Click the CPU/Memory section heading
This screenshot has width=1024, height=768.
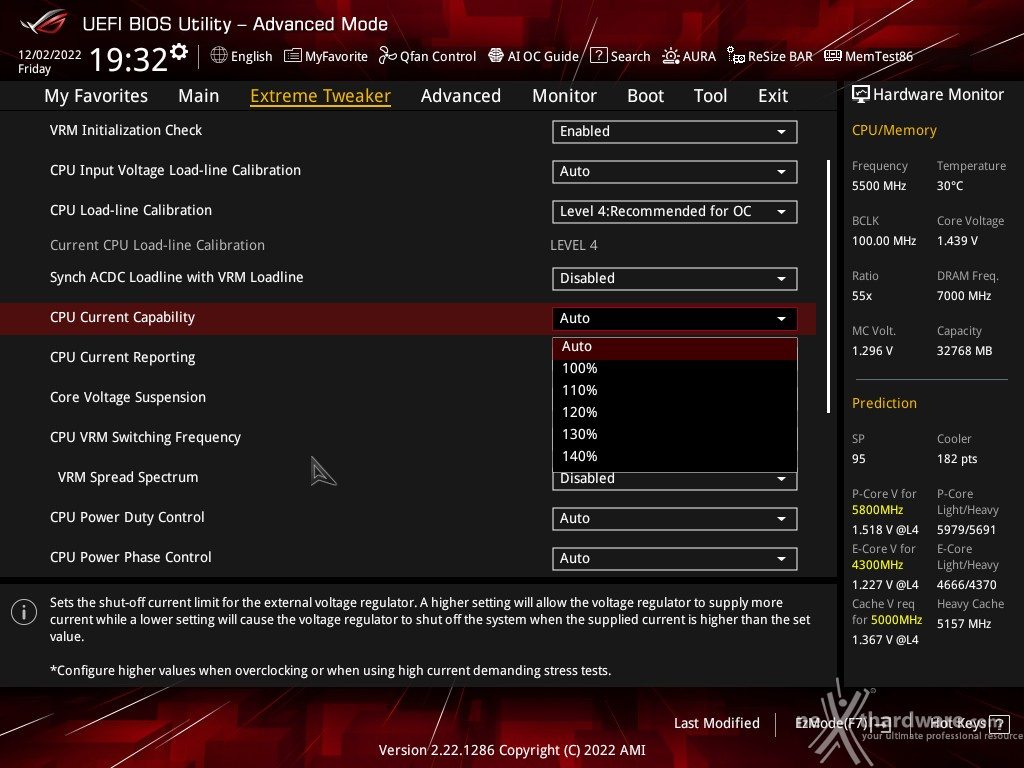pos(894,131)
